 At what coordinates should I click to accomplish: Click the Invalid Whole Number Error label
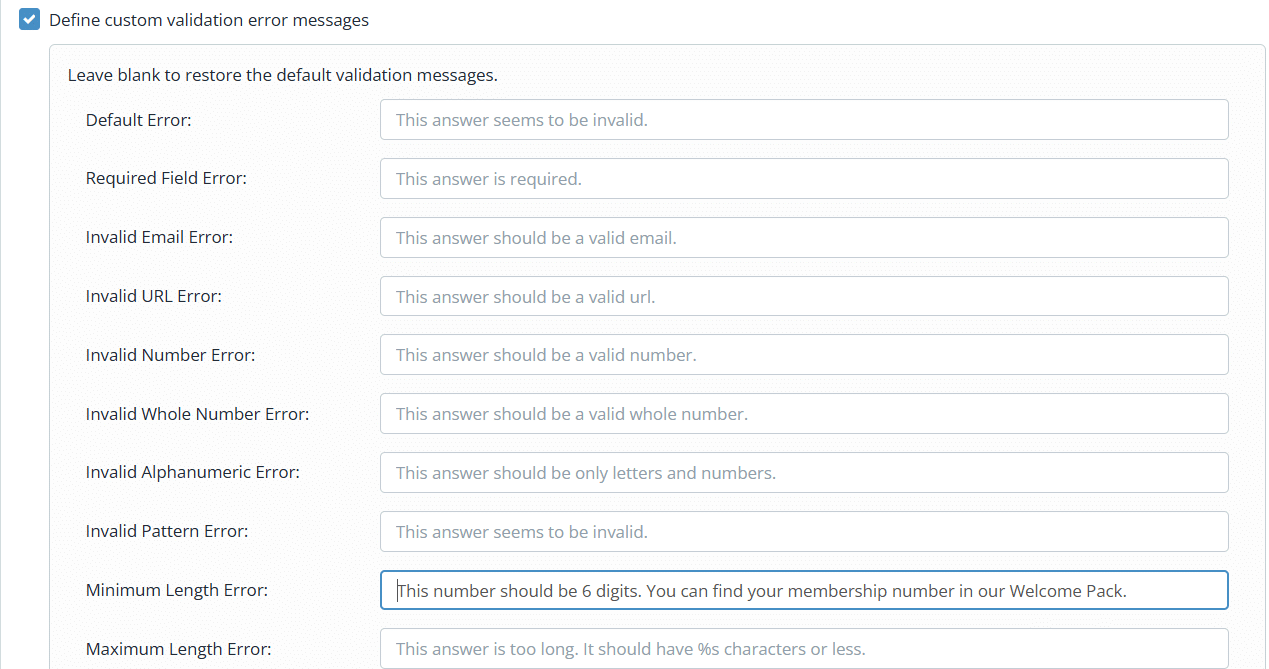point(198,414)
